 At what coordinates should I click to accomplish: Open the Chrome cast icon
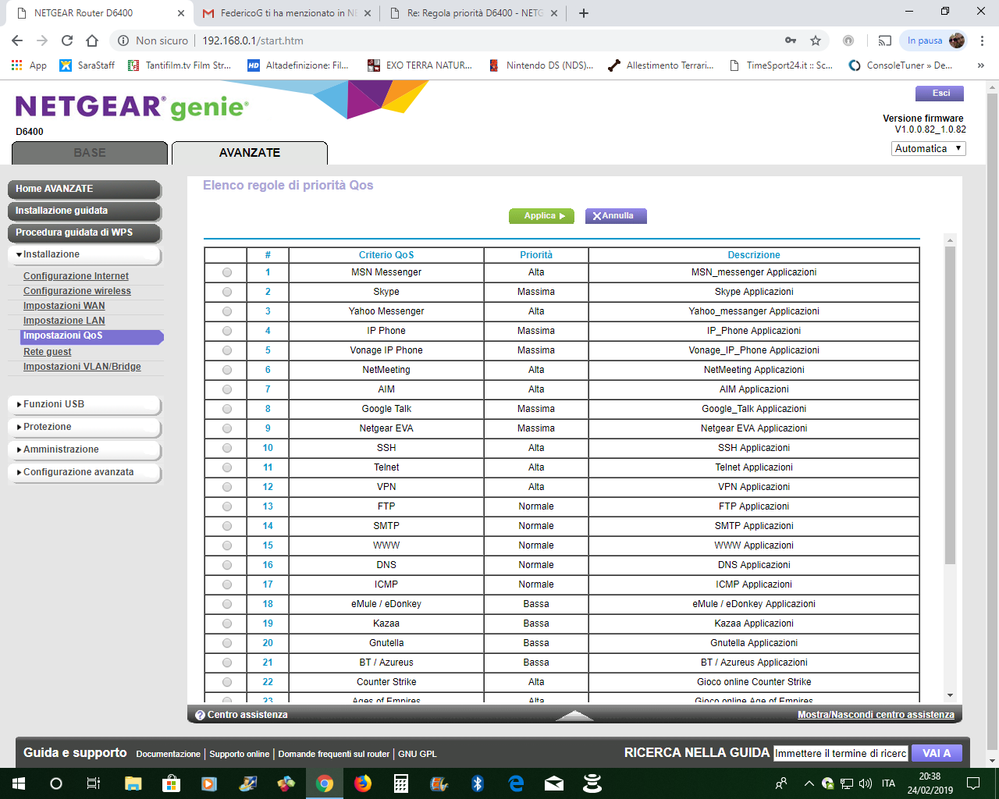pos(885,41)
